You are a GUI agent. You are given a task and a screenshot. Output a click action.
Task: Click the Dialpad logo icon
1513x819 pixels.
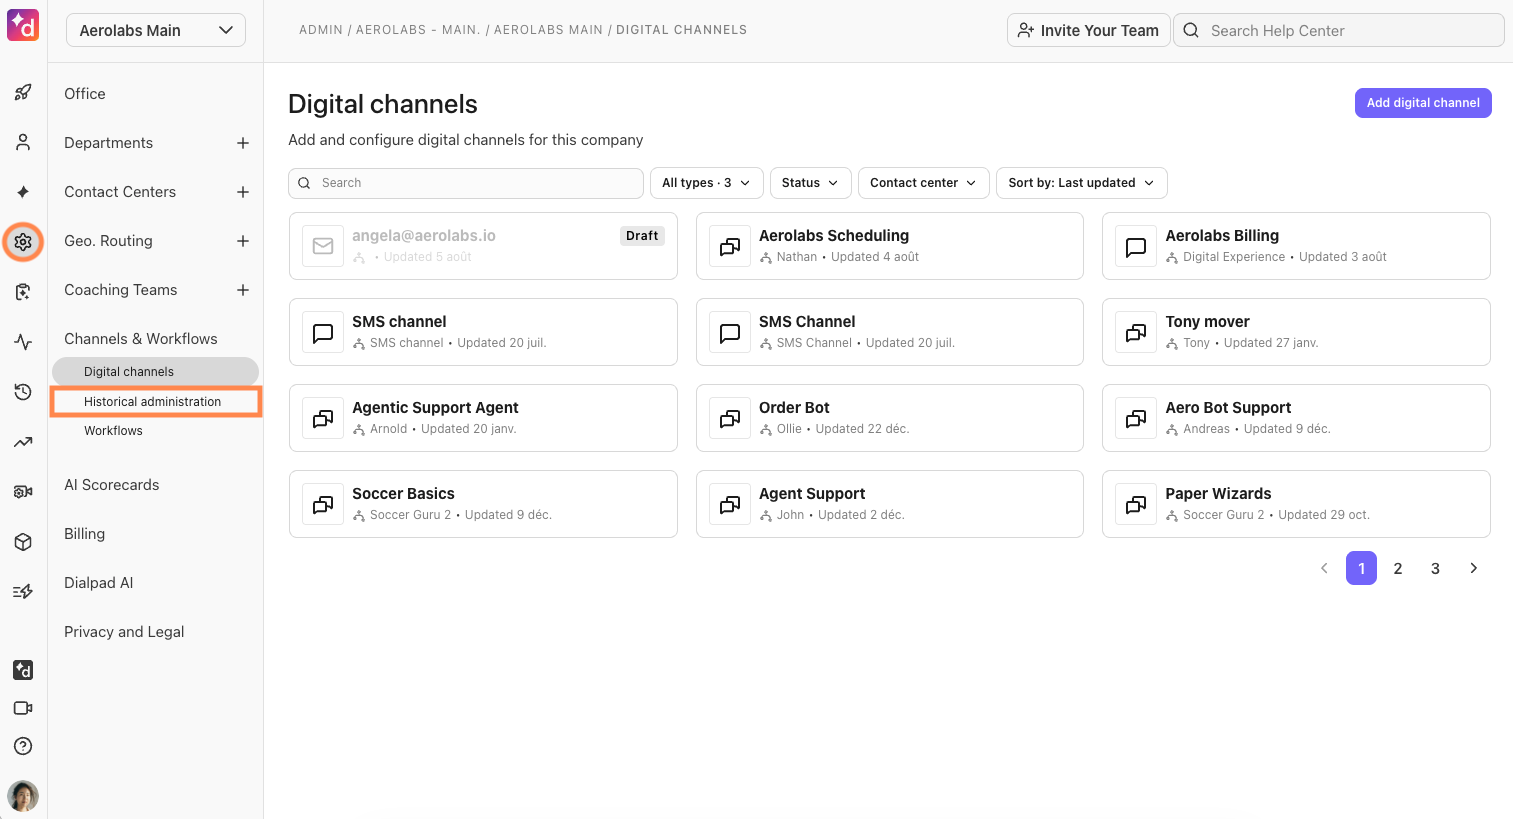23,25
